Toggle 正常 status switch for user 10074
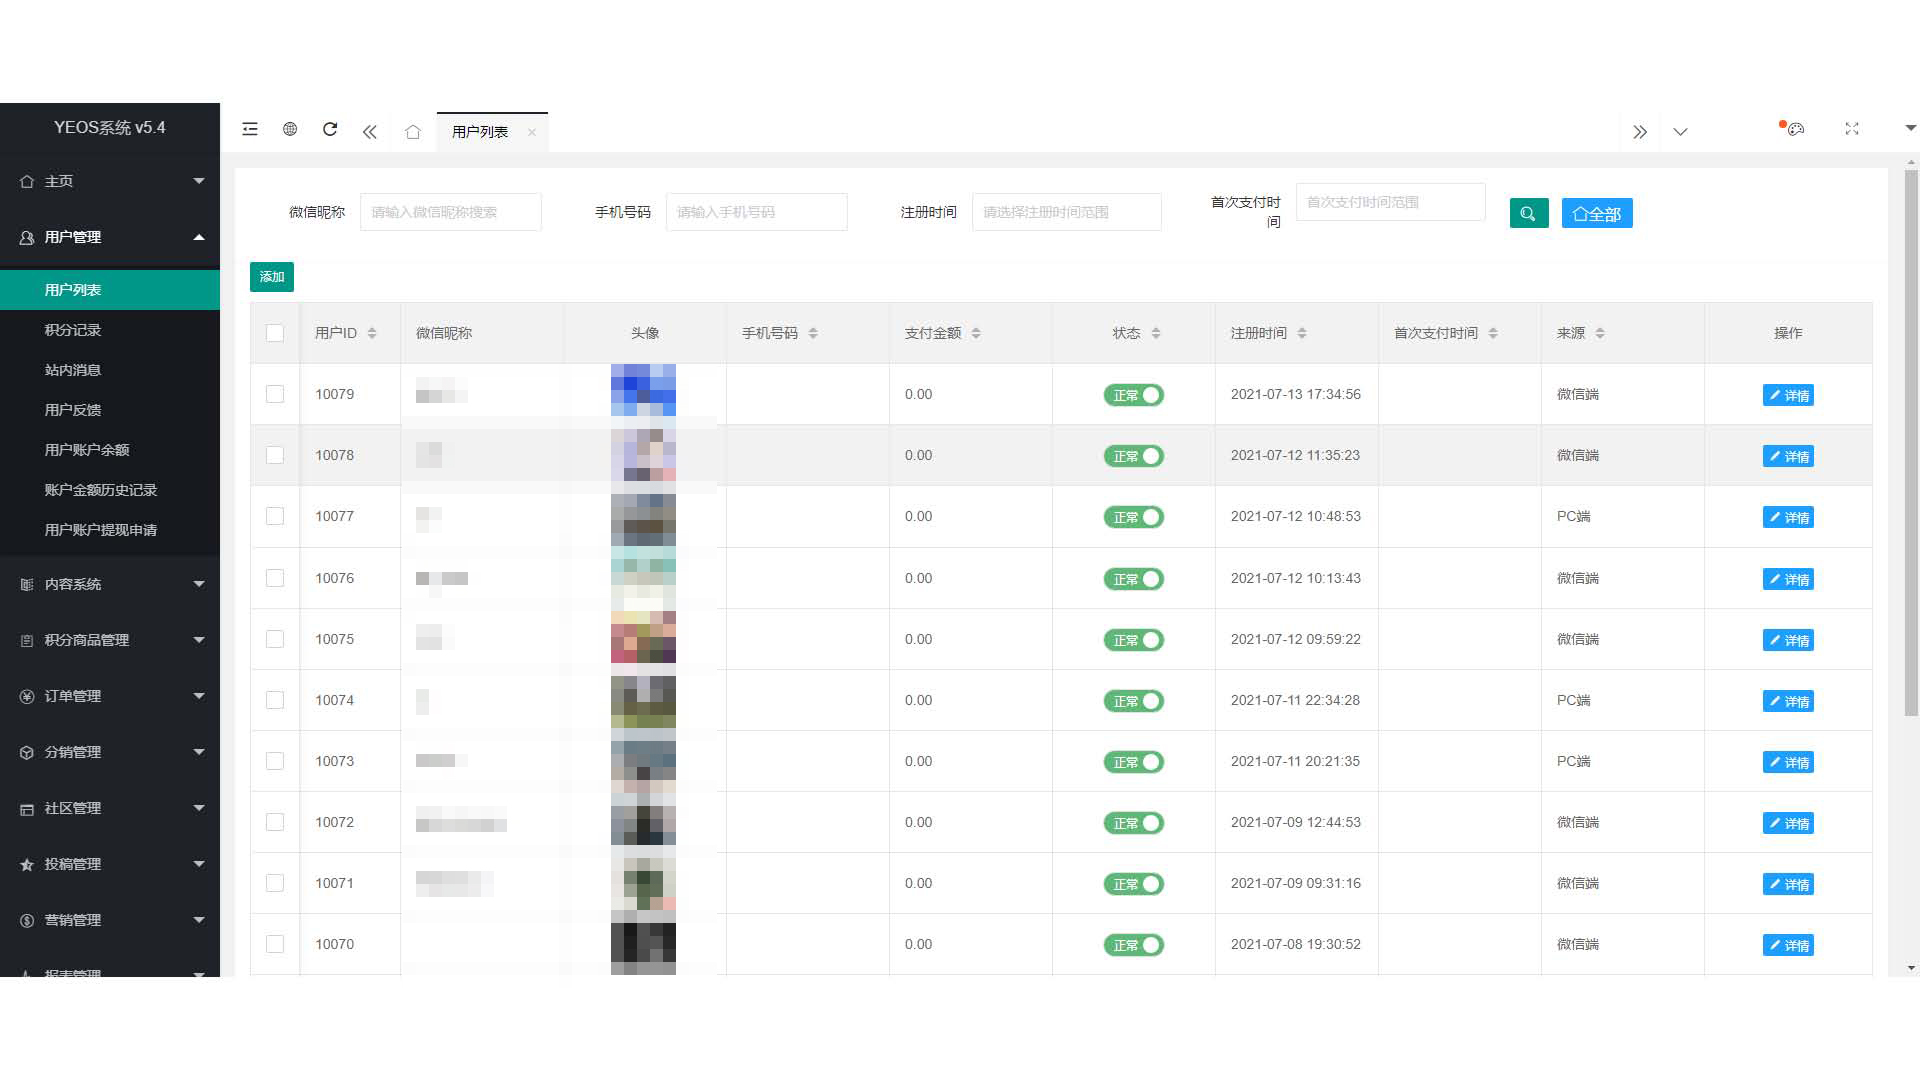This screenshot has width=1920, height=1080. 1134,701
